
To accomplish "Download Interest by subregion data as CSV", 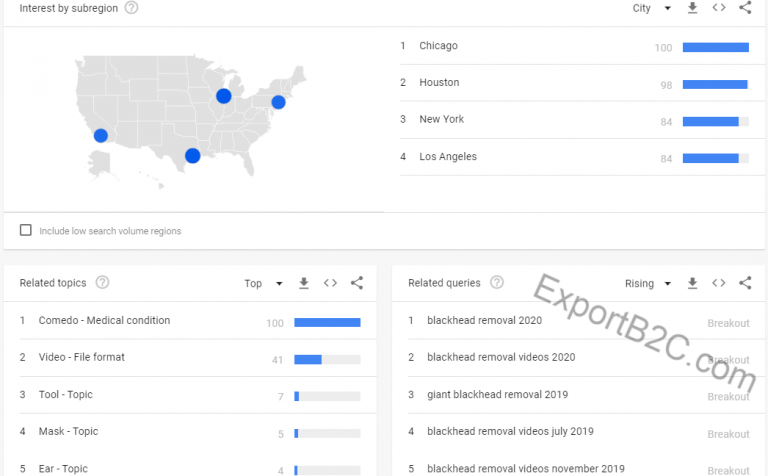I will (692, 8).
